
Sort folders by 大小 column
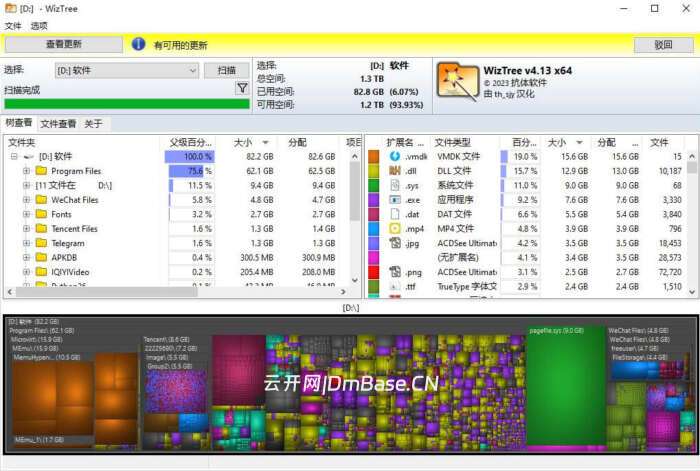click(246, 142)
